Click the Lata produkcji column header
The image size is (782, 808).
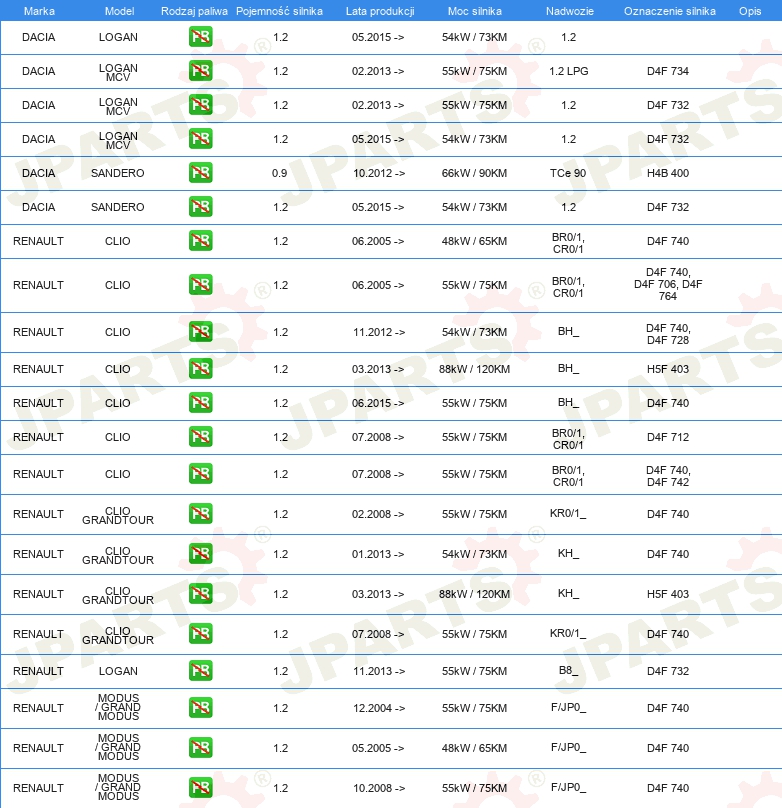coord(380,11)
